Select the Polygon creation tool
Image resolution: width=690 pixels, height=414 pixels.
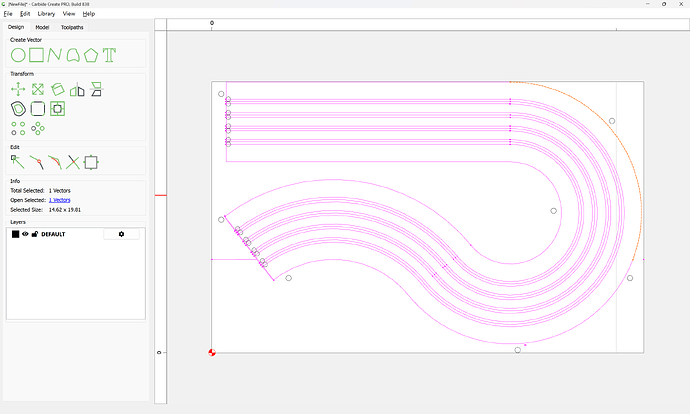(91, 55)
